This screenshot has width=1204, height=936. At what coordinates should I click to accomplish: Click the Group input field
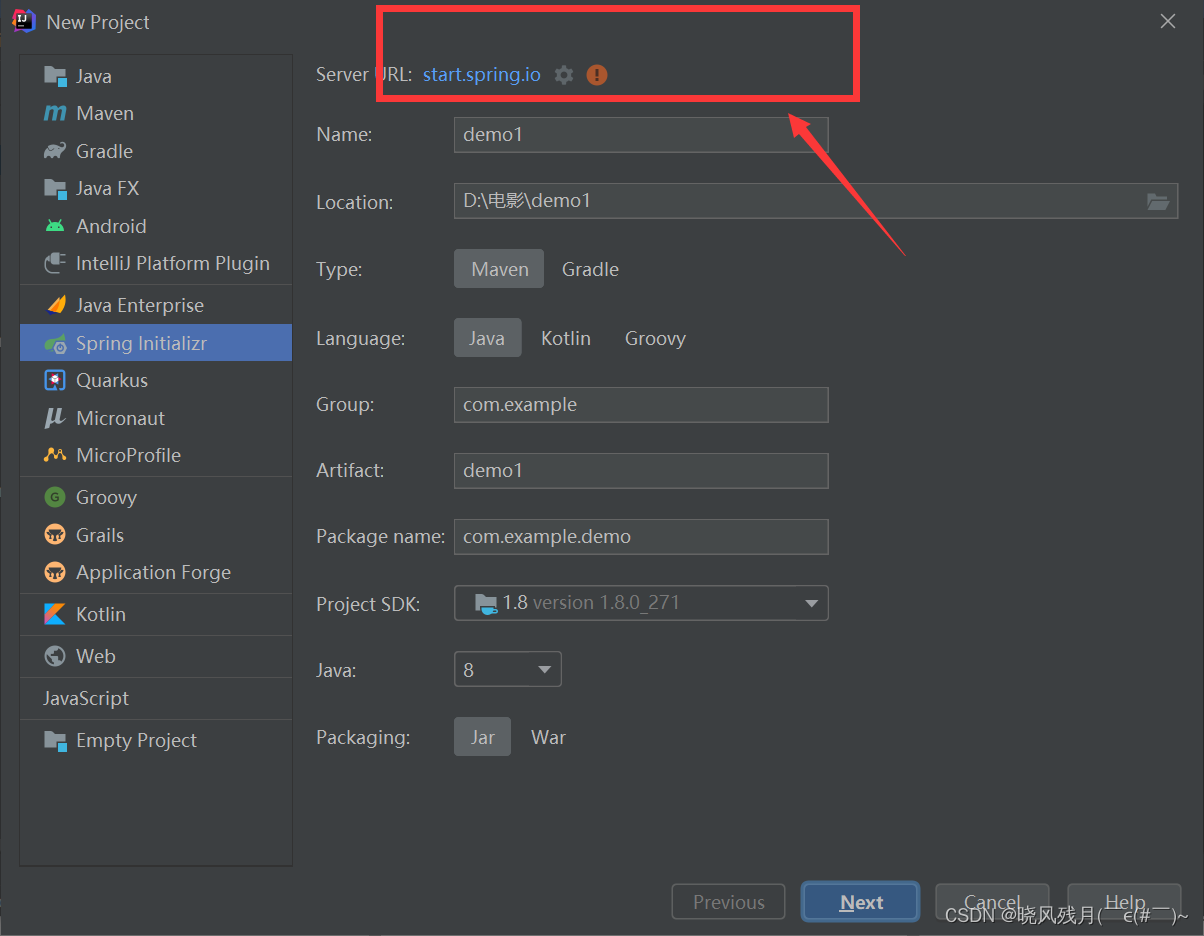(641, 405)
